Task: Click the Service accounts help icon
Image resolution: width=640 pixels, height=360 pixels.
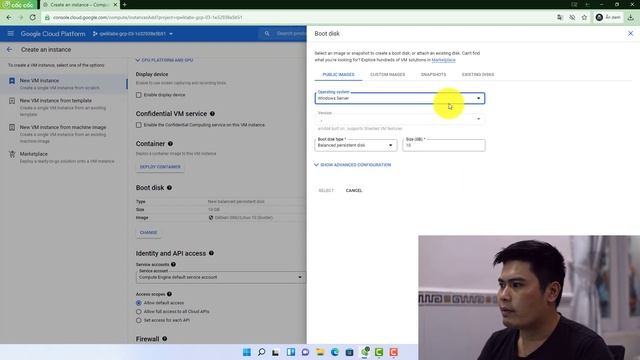Action: click(x=173, y=264)
